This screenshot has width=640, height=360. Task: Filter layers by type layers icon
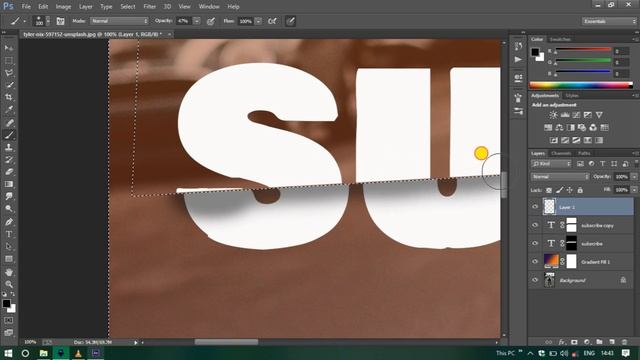[x=602, y=164]
